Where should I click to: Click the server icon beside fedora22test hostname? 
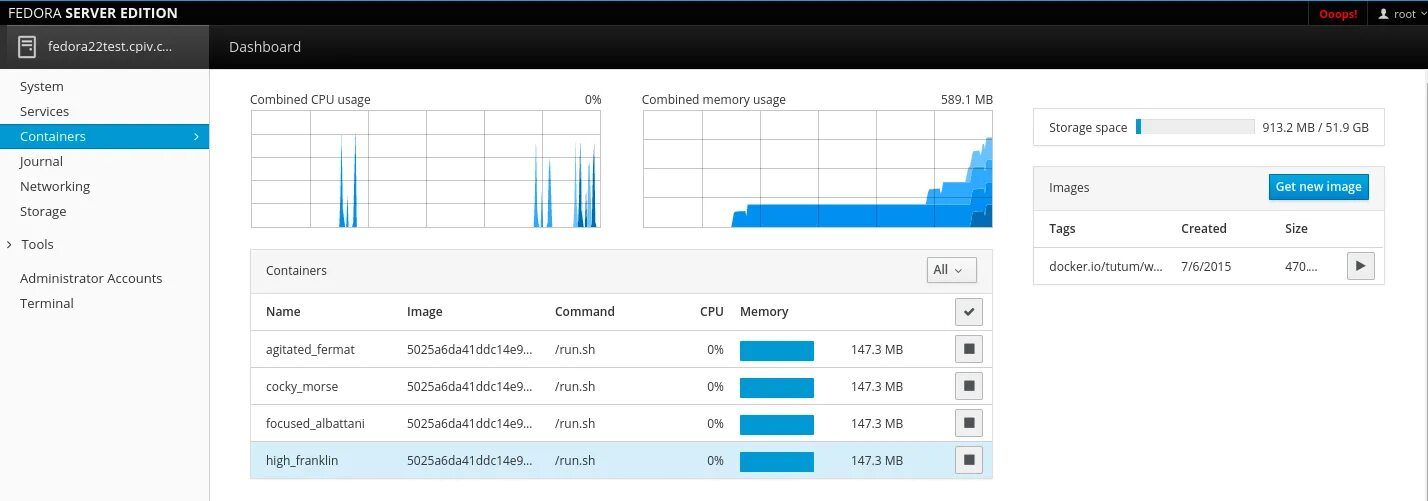click(x=27, y=46)
